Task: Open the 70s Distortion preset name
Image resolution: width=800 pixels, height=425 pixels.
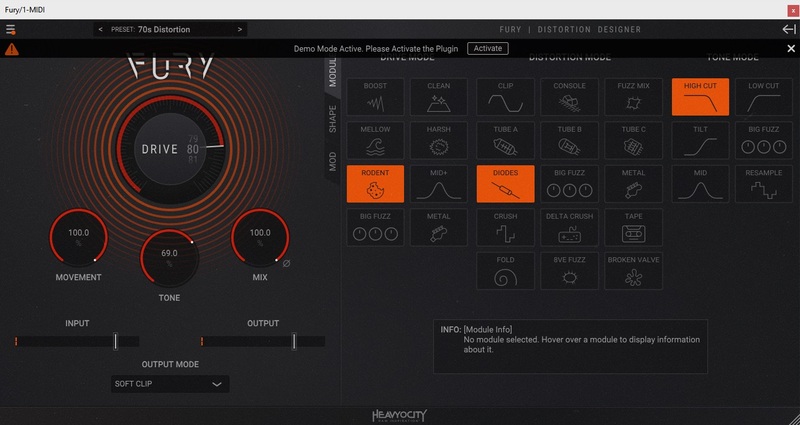Action: (x=164, y=30)
